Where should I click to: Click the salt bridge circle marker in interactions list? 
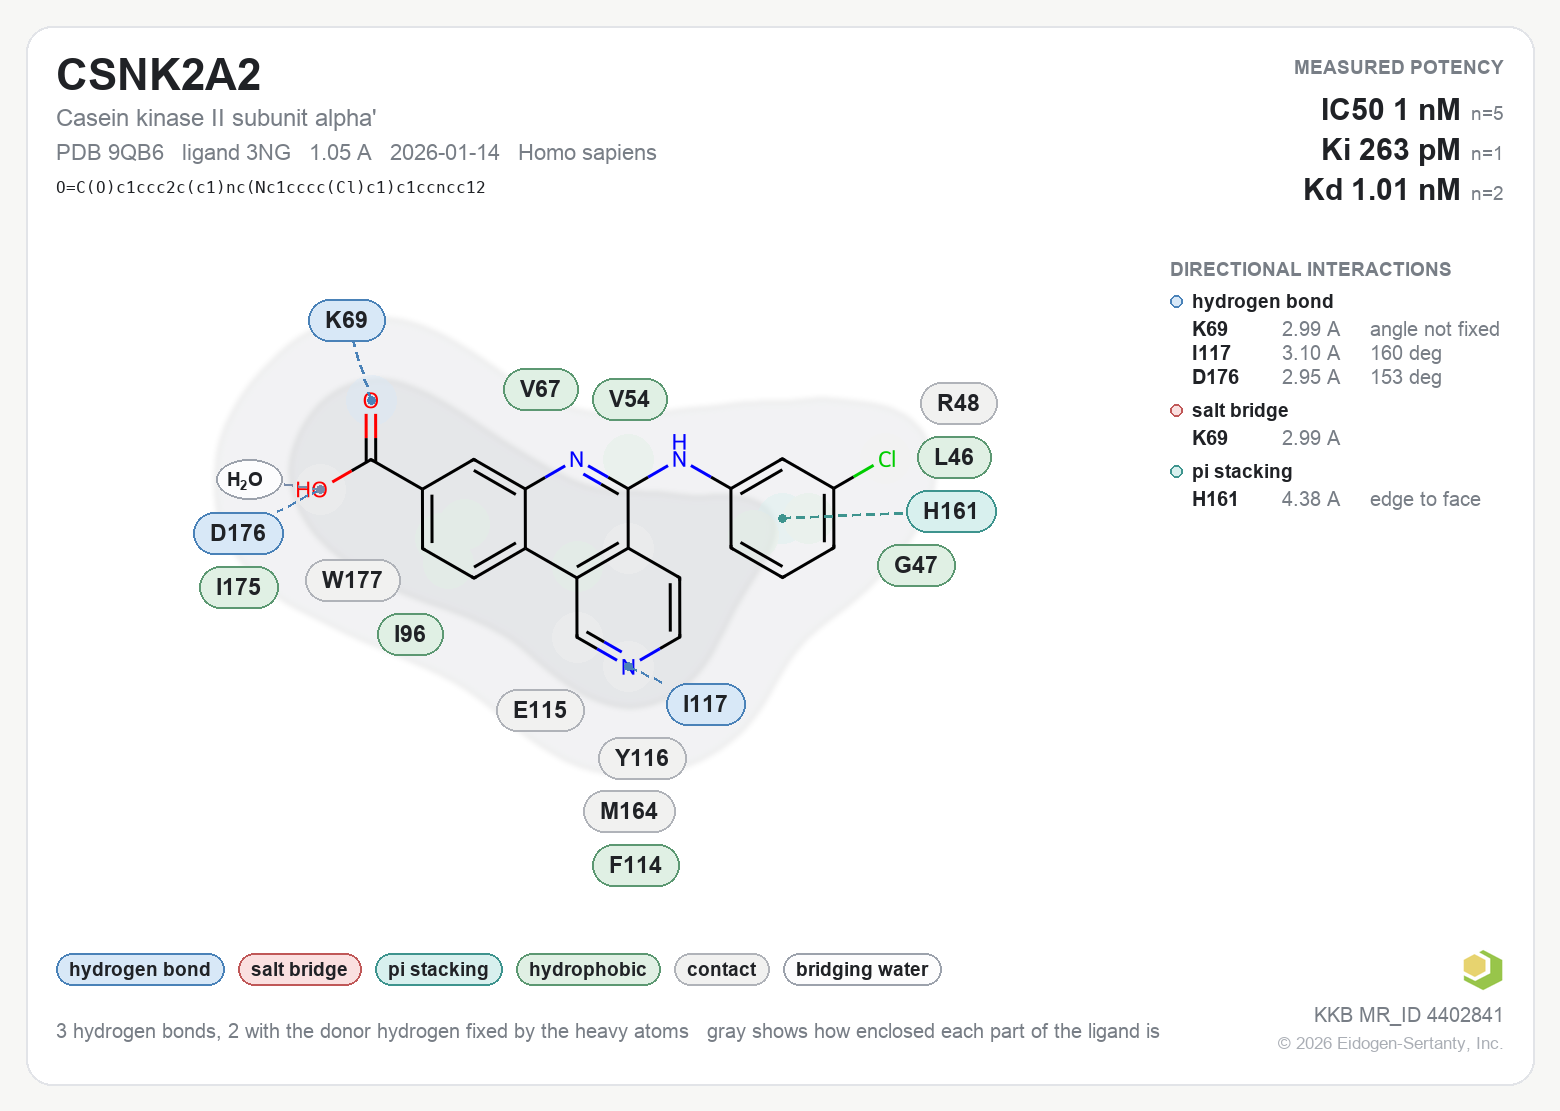point(1176,411)
